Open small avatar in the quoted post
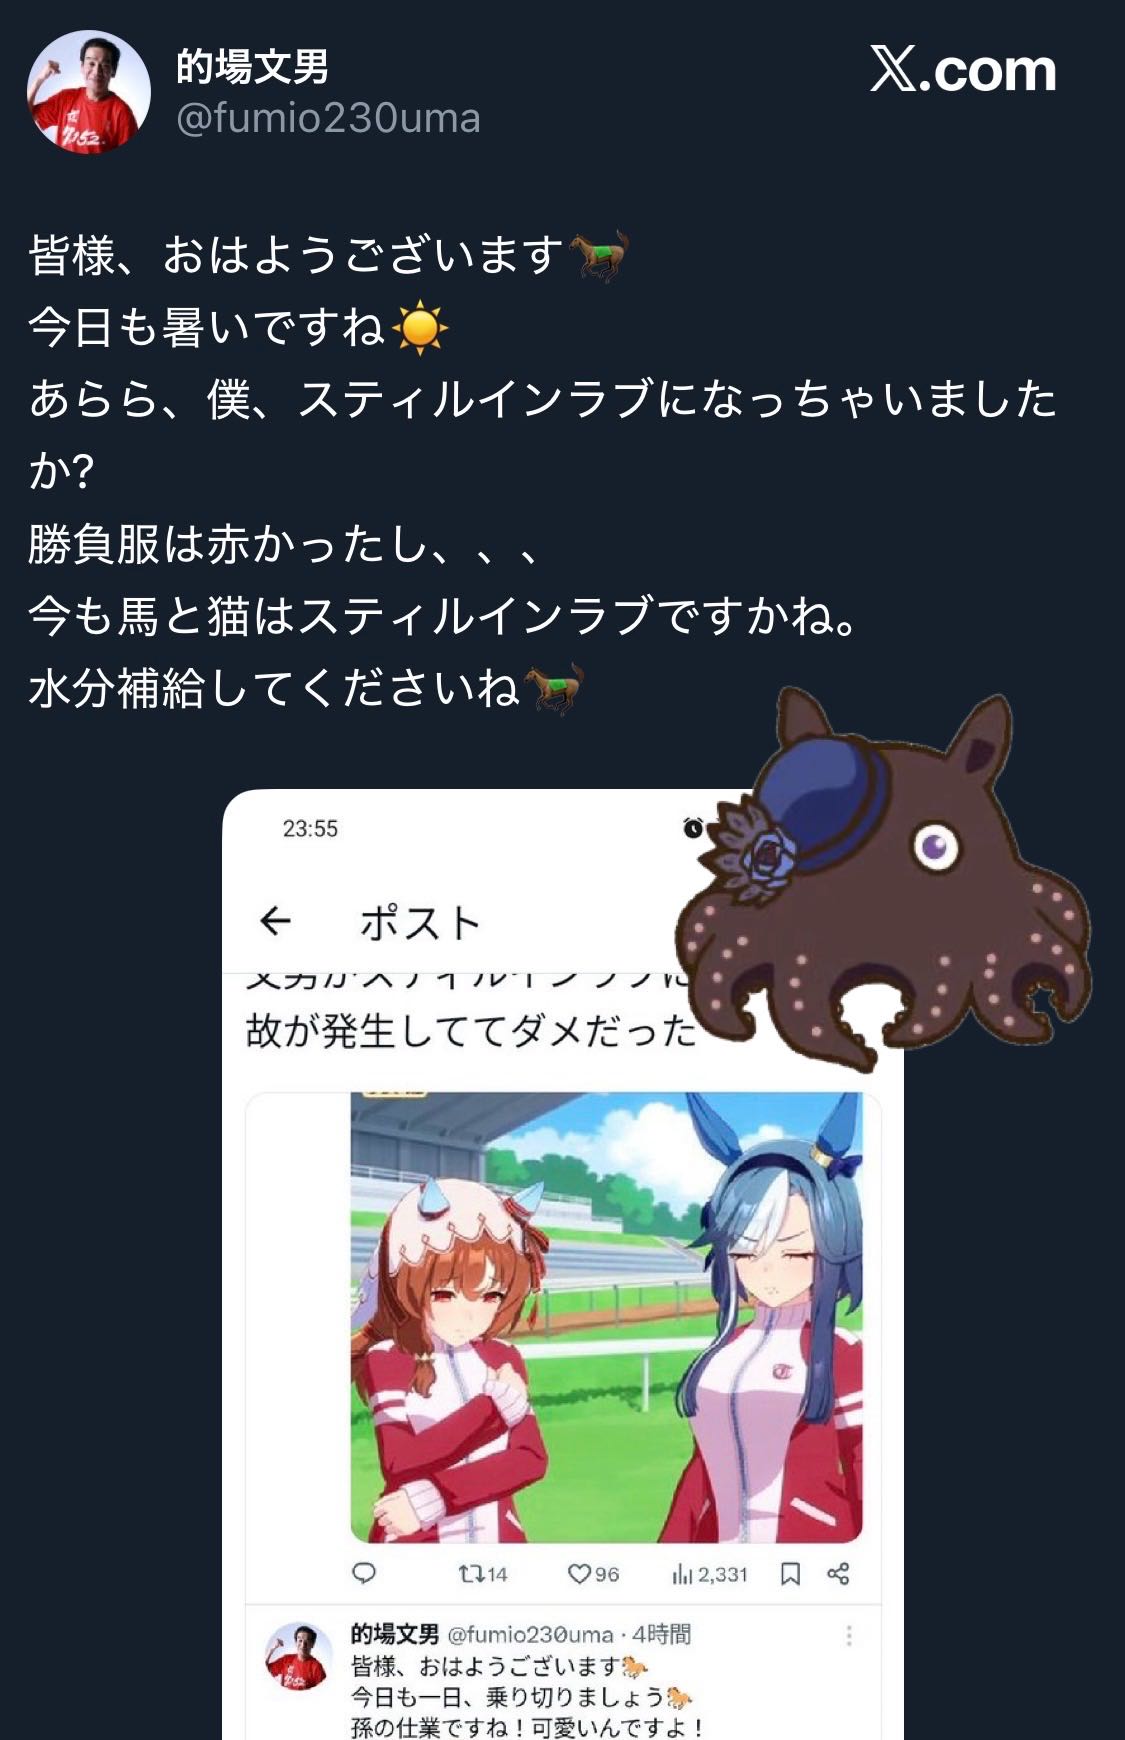Image resolution: width=1125 pixels, height=1740 pixels. (x=298, y=1657)
